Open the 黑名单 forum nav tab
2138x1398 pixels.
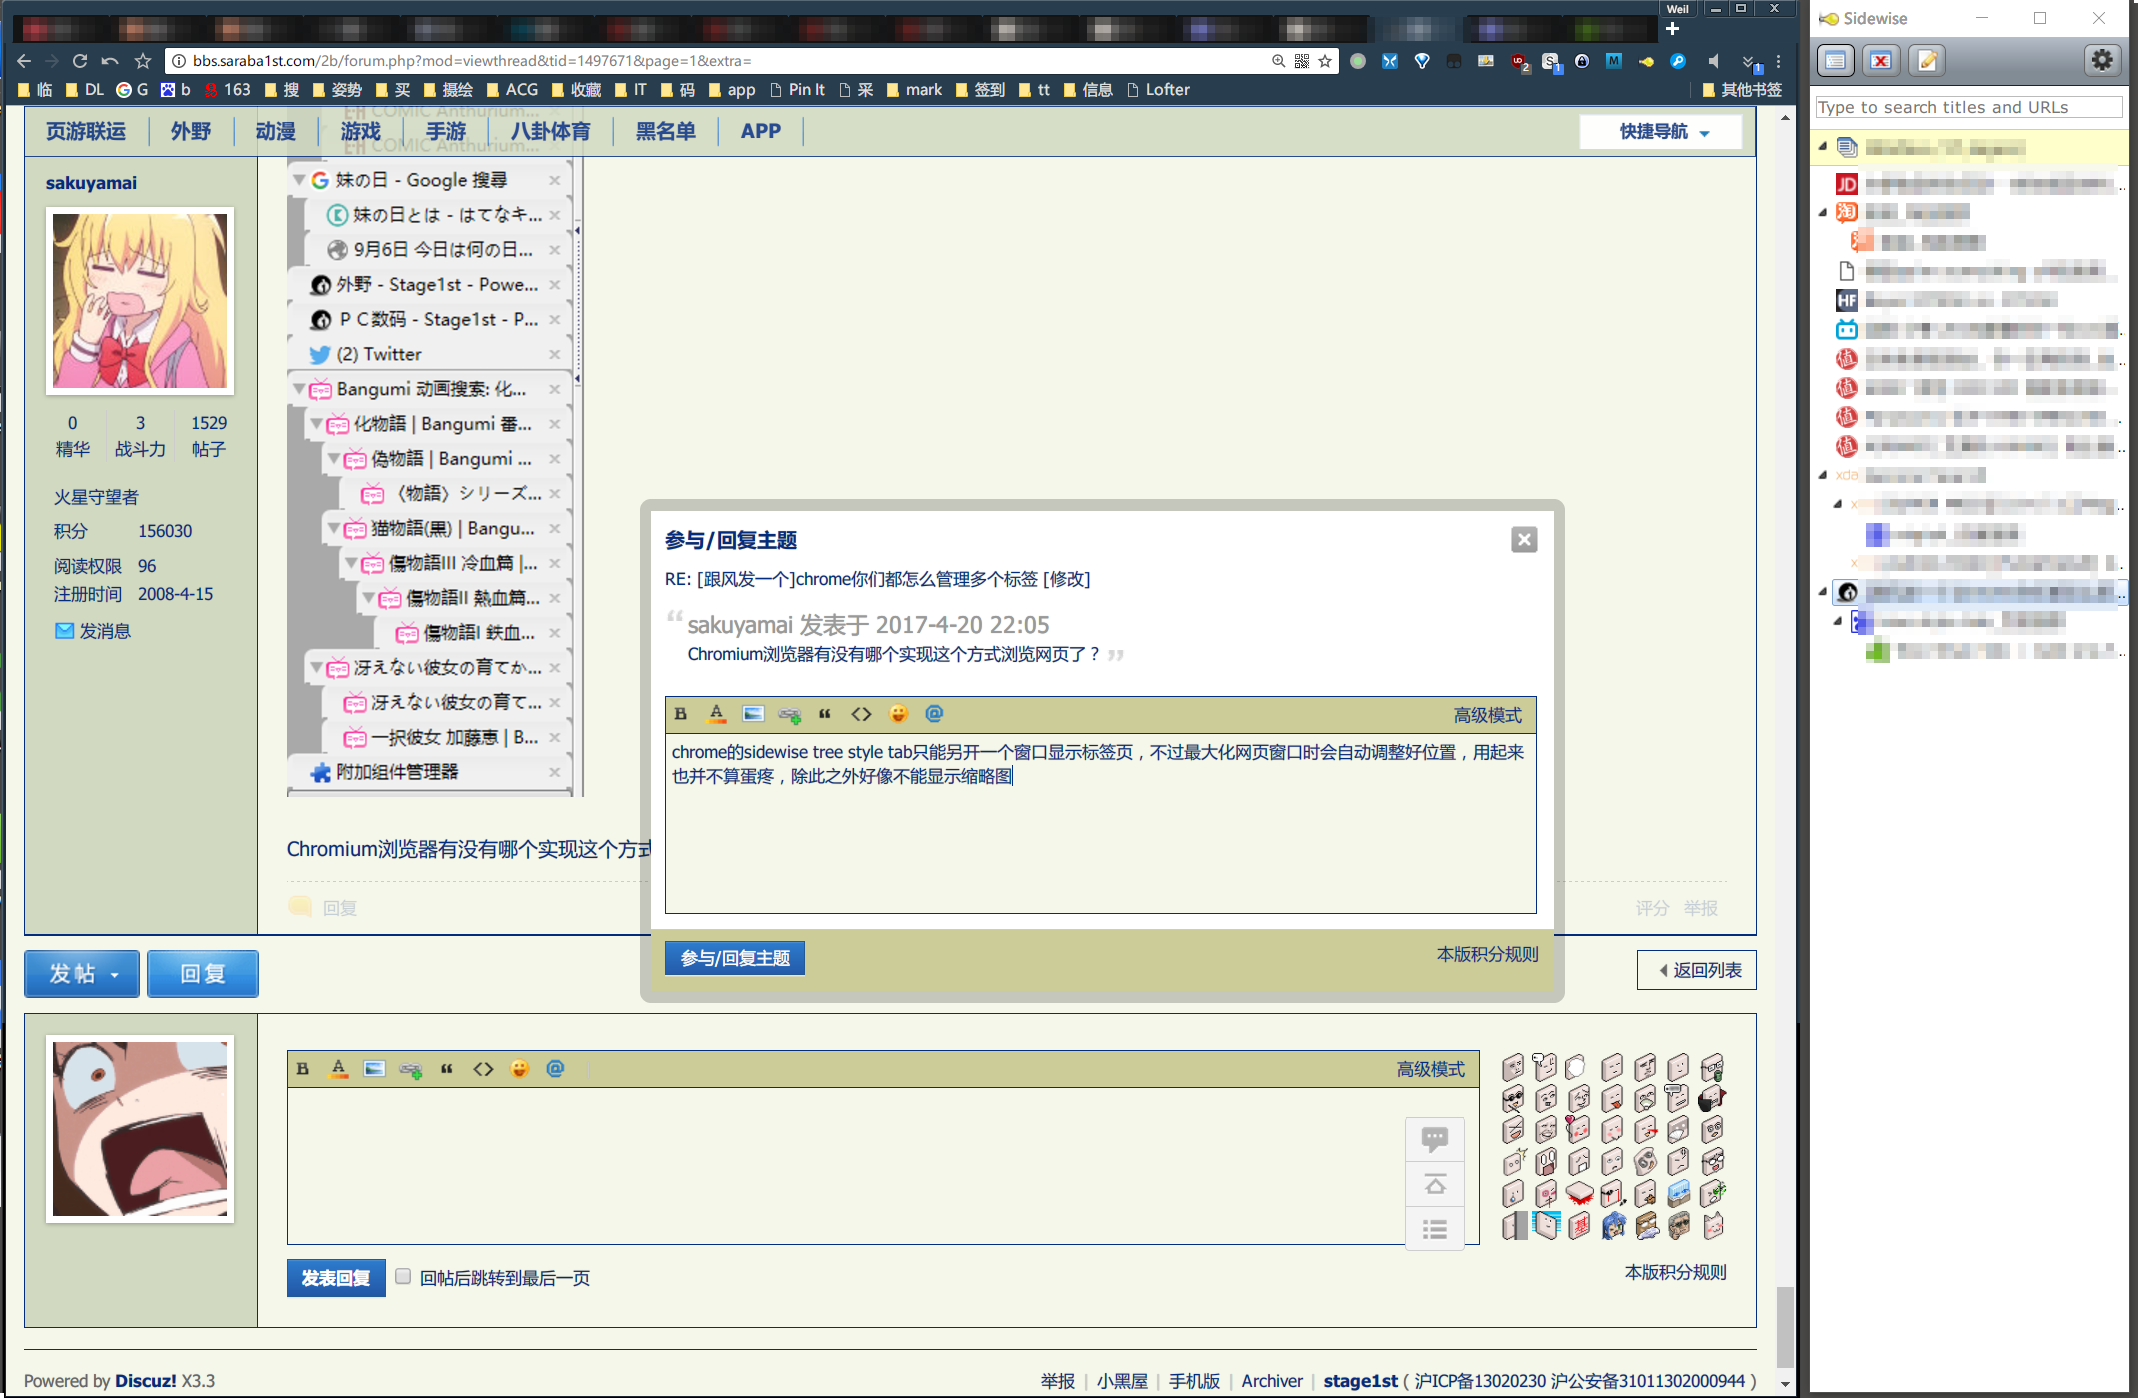click(x=665, y=132)
